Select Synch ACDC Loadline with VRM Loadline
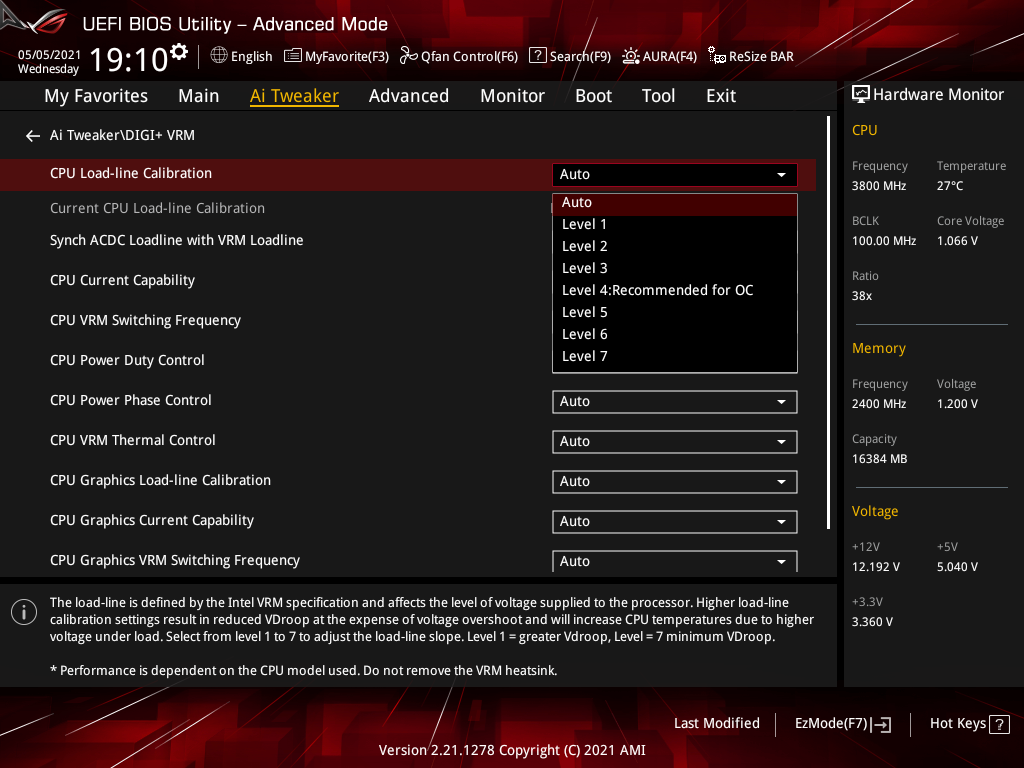This screenshot has width=1024, height=768. 176,240
